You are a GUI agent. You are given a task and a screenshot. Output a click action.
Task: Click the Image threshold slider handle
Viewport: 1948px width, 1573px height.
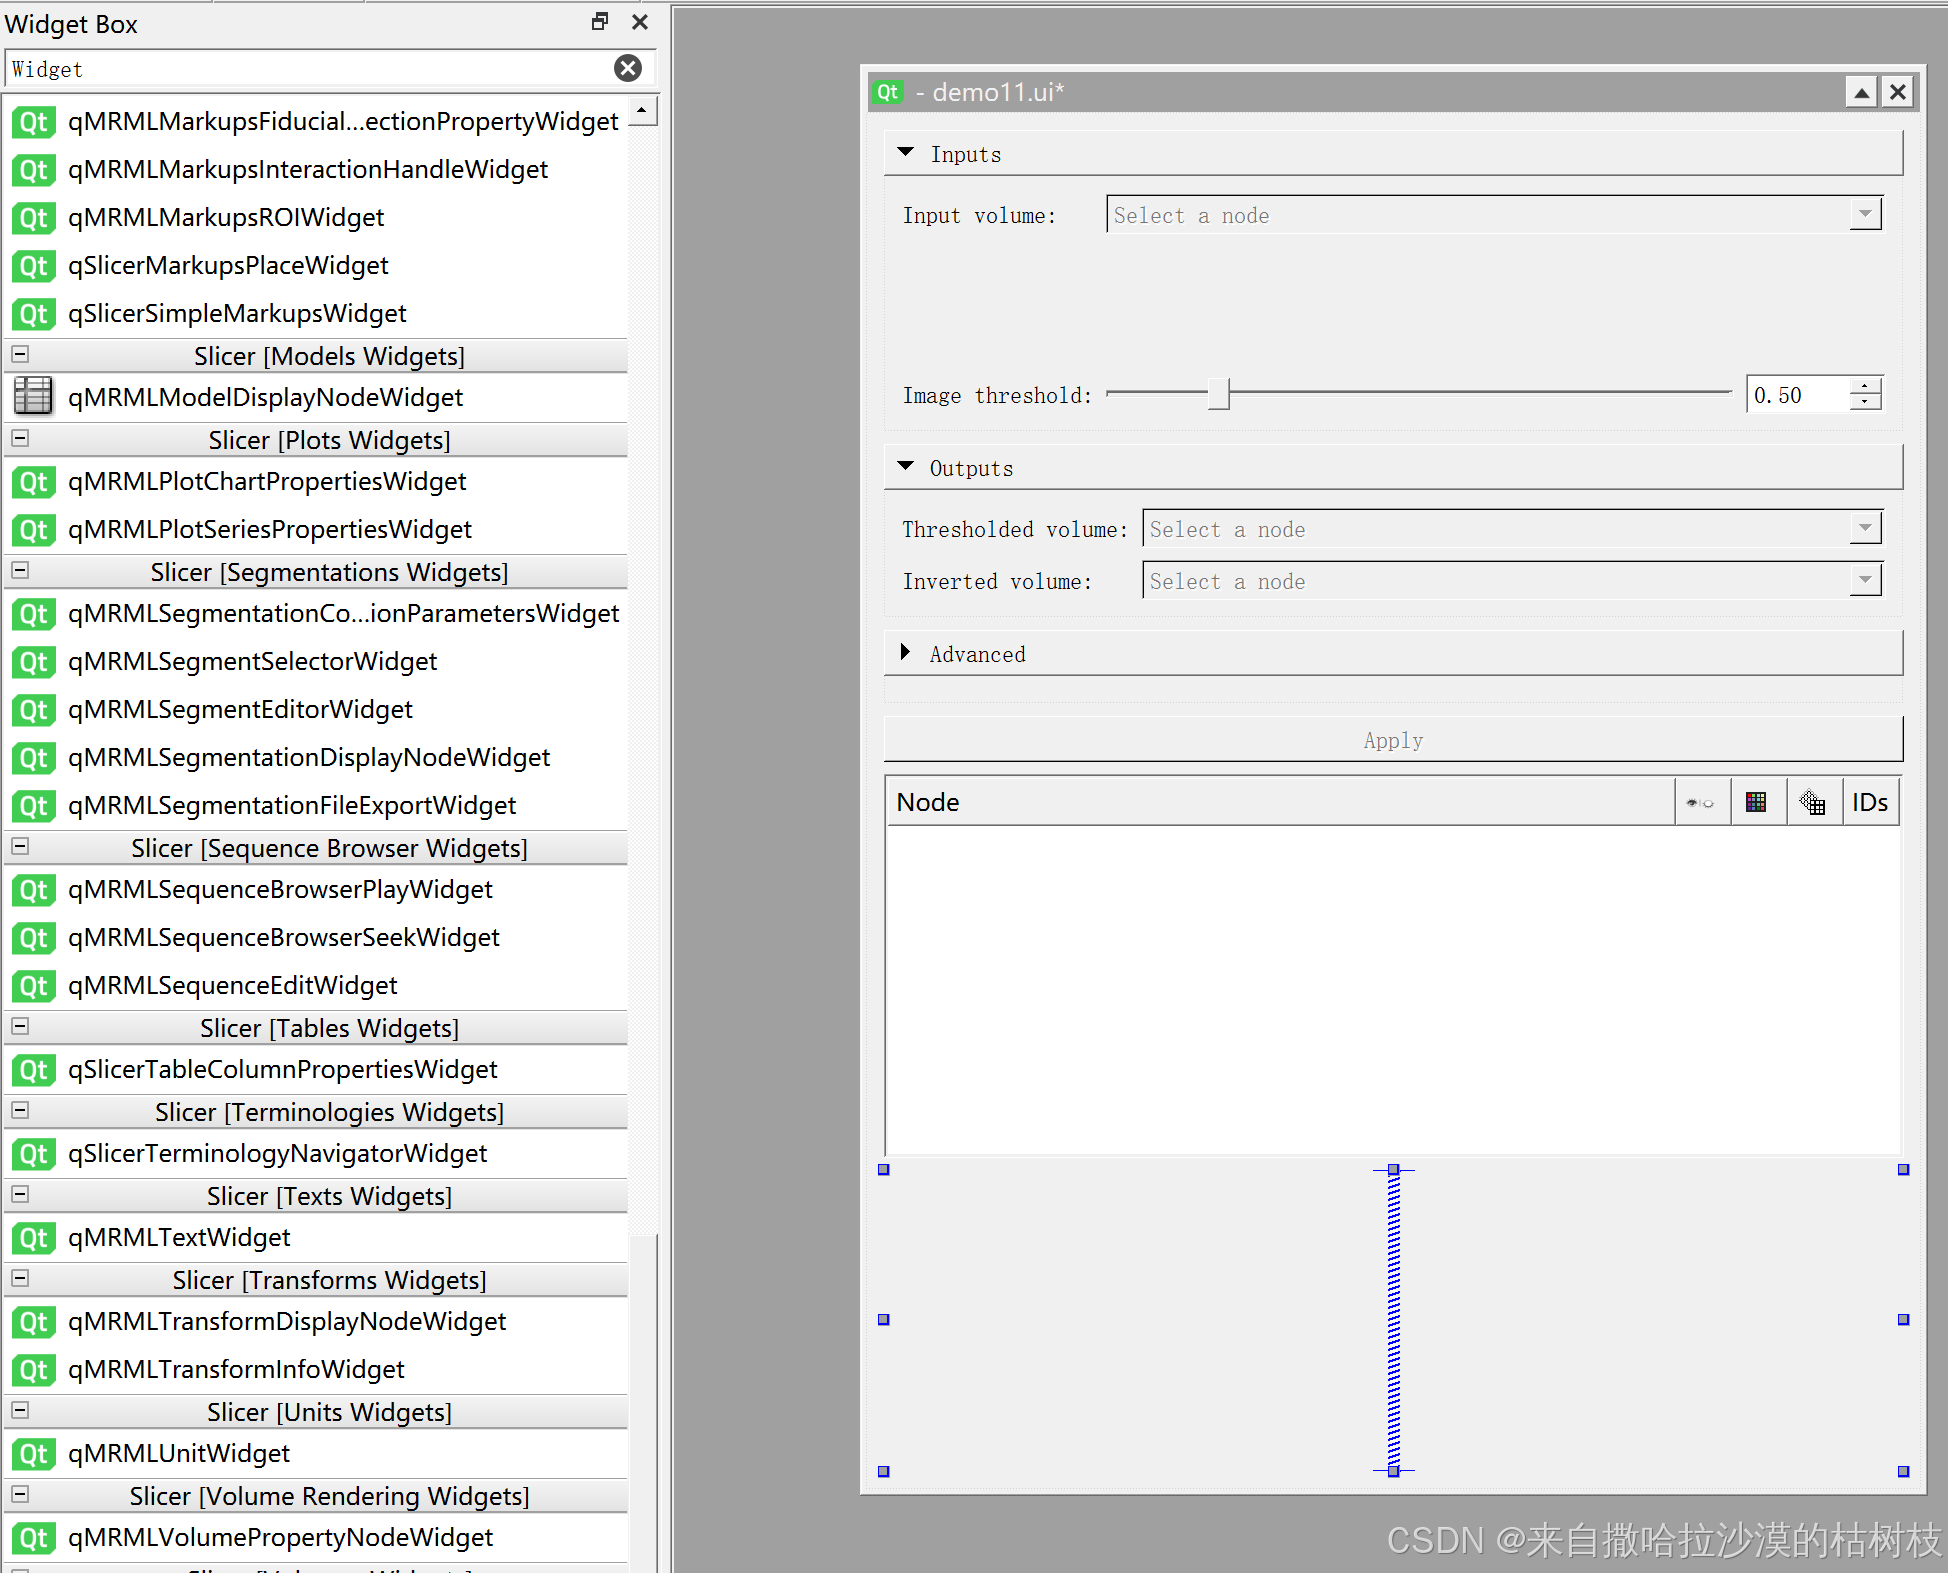point(1218,394)
